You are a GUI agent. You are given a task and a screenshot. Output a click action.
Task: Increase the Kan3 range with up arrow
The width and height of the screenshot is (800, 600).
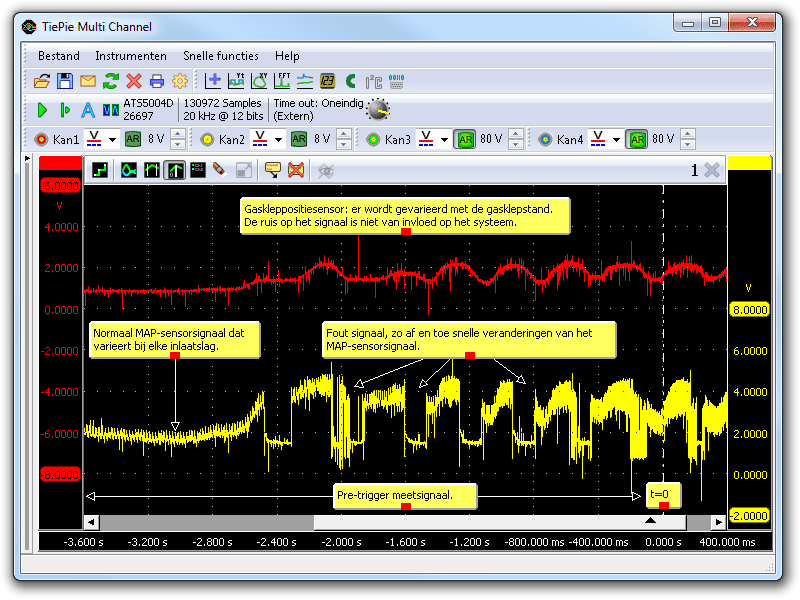516,134
